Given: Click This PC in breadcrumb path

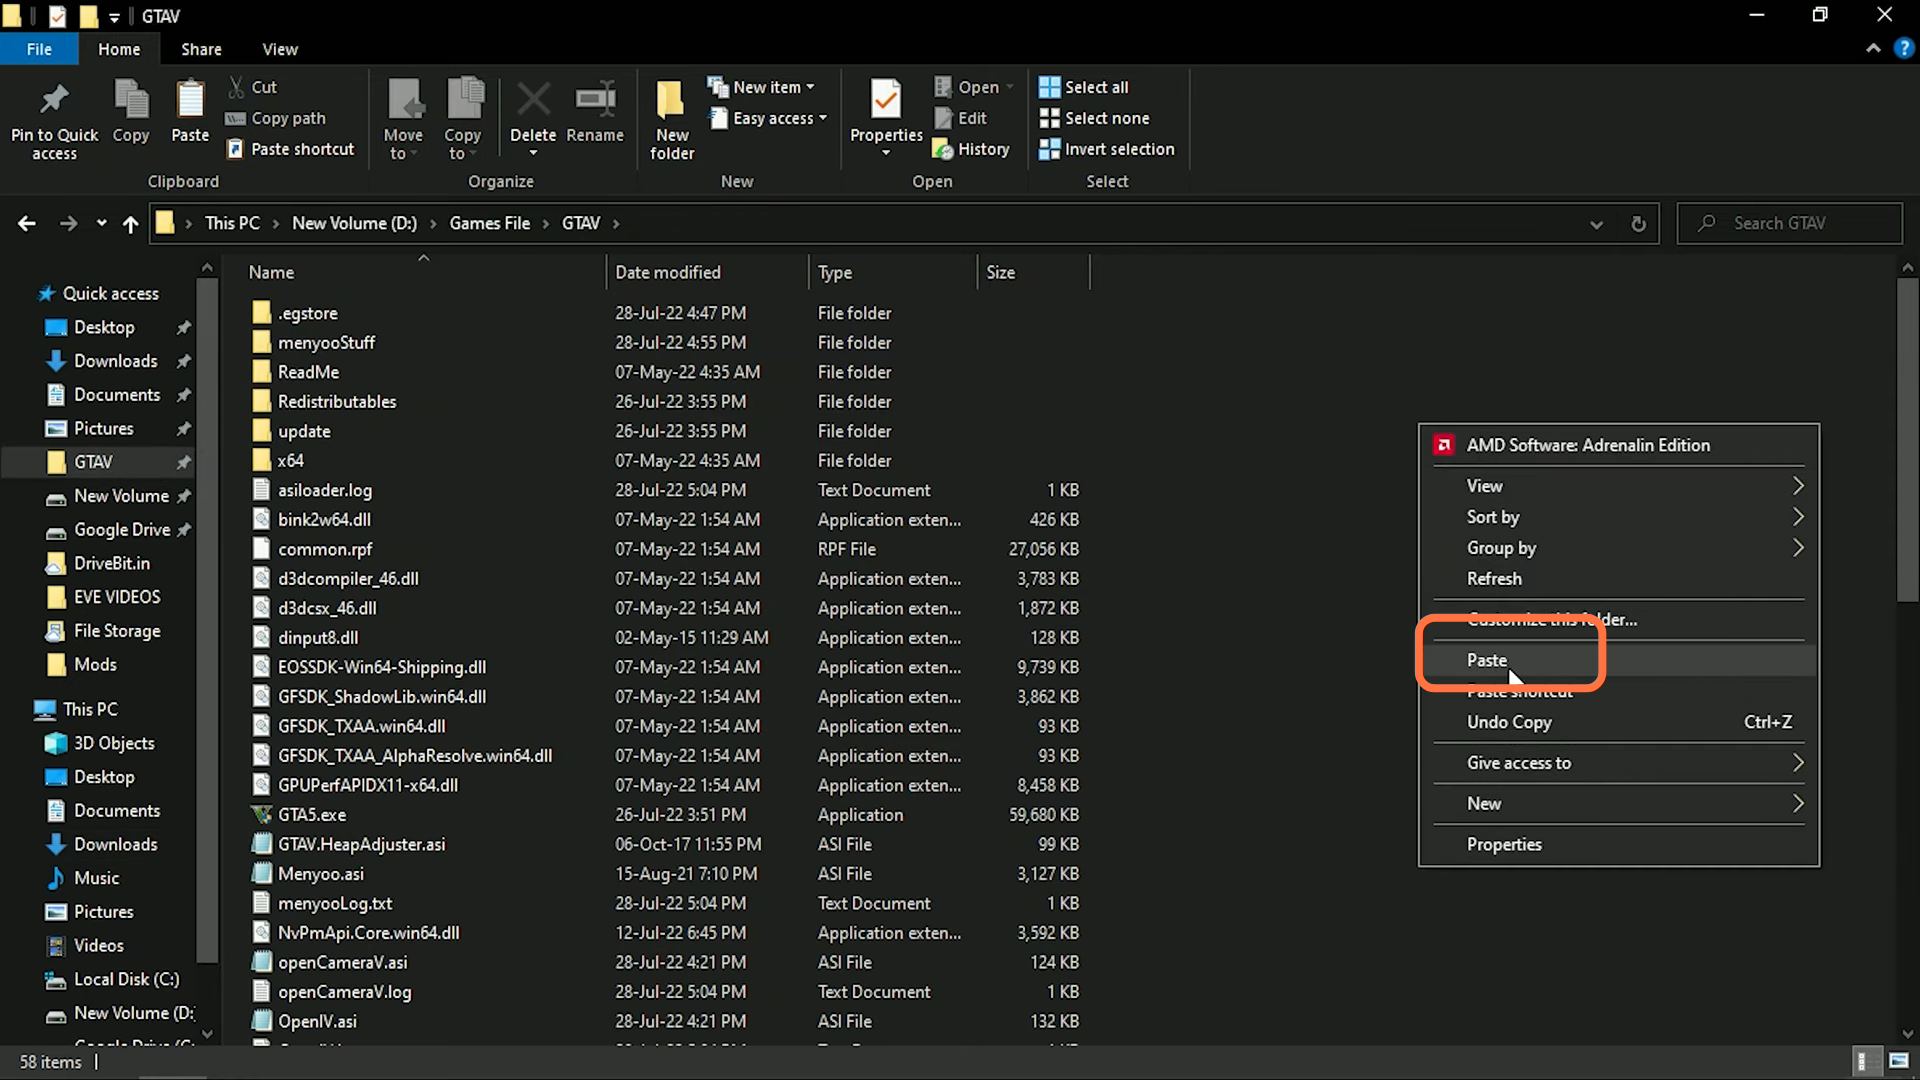Looking at the screenshot, I should point(232,224).
